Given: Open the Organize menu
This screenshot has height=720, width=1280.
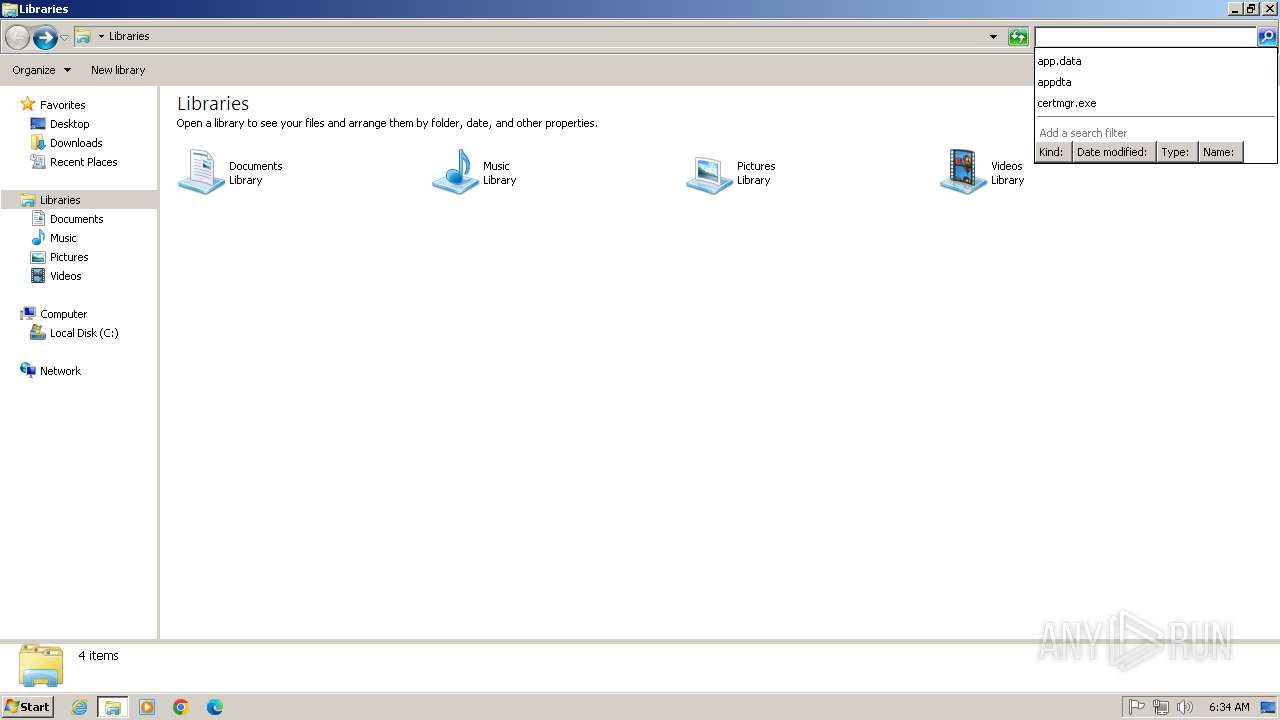Looking at the screenshot, I should (x=41, y=70).
